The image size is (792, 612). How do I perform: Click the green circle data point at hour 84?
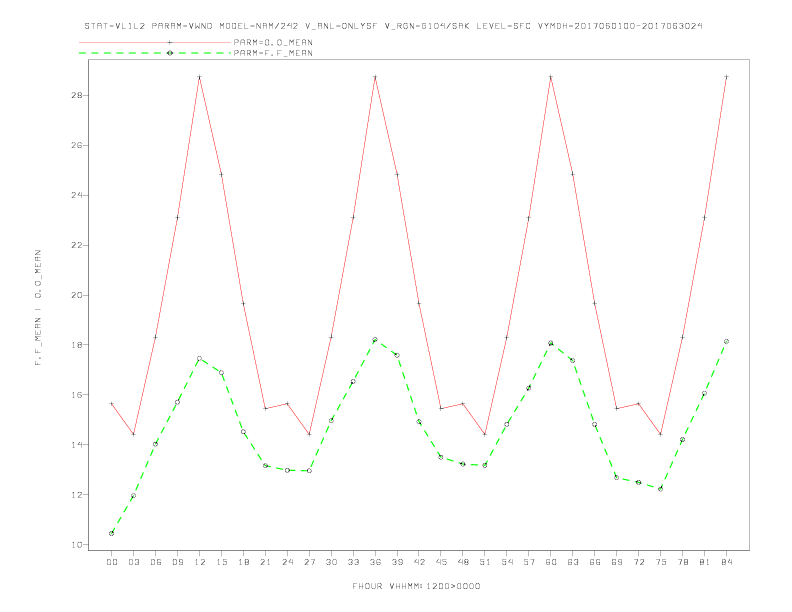point(727,342)
